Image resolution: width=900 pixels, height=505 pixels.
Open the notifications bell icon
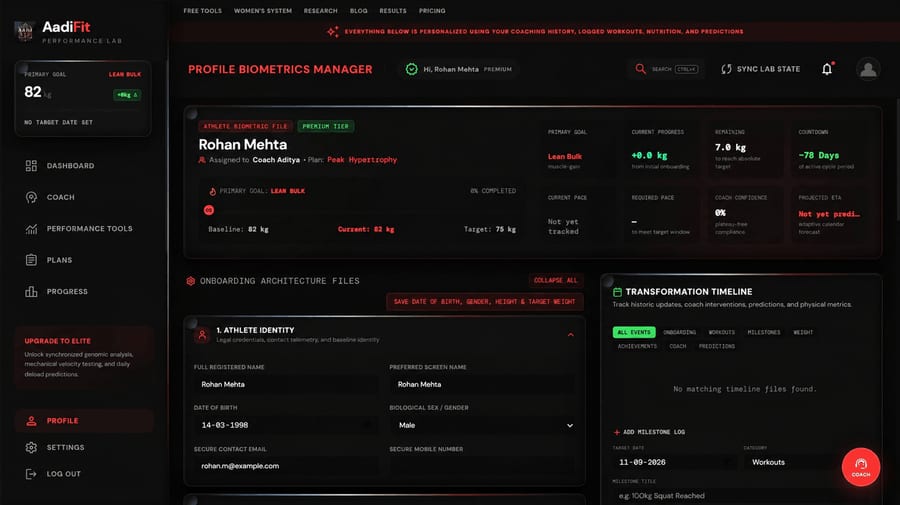point(827,69)
